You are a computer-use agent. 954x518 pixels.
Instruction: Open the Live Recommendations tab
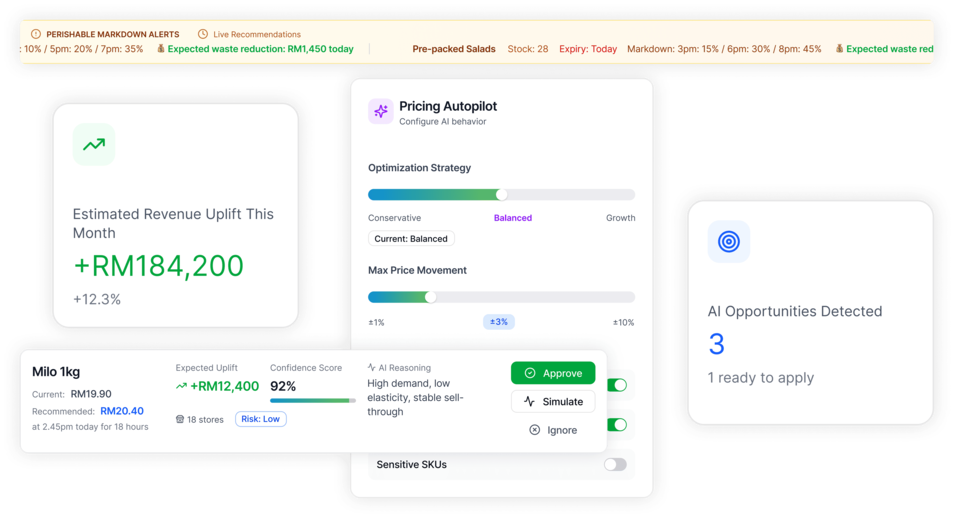[x=256, y=34]
